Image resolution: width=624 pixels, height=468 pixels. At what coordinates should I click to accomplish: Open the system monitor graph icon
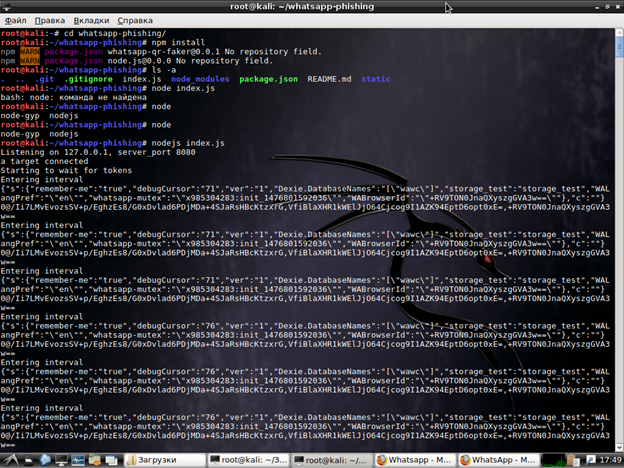click(78, 460)
